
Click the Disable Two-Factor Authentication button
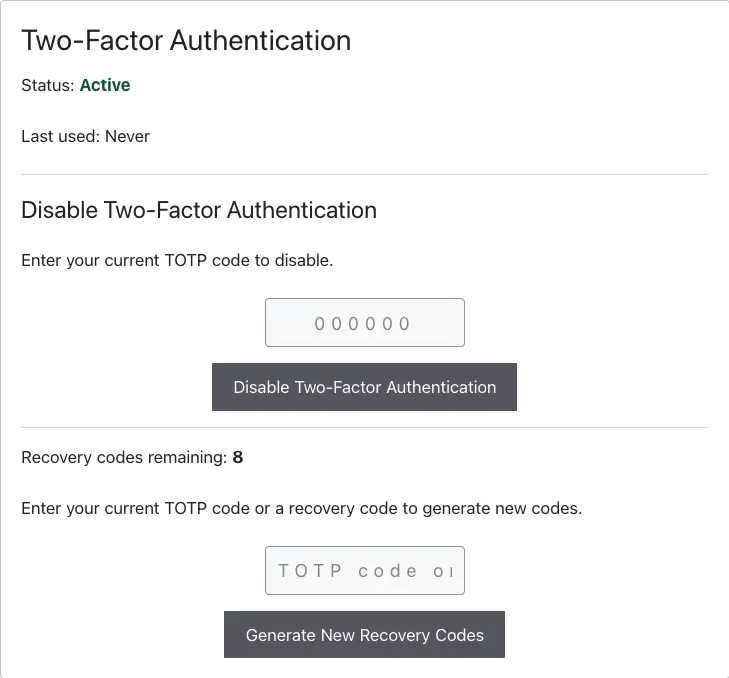[364, 387]
